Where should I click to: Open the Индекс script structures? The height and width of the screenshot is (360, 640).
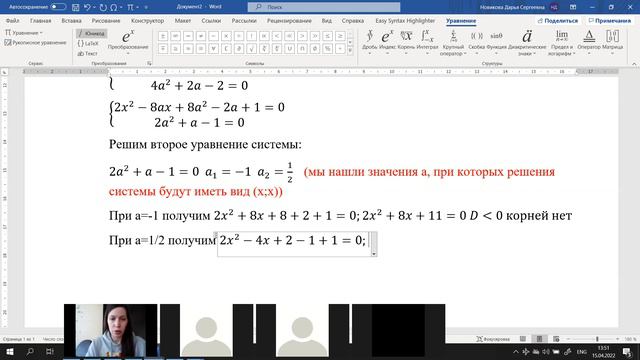tap(387, 42)
